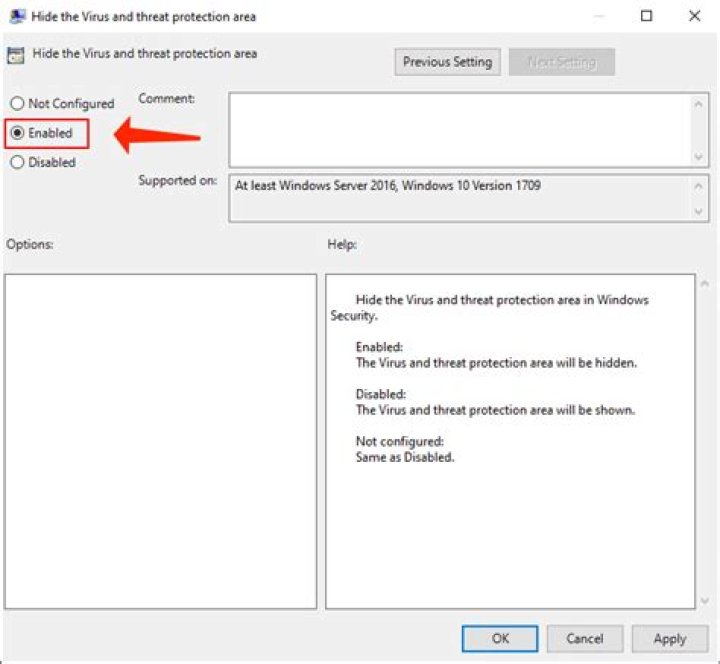Image resolution: width=720 pixels, height=664 pixels.
Task: Click the policy setting icon beside the heading
Action: (17, 55)
